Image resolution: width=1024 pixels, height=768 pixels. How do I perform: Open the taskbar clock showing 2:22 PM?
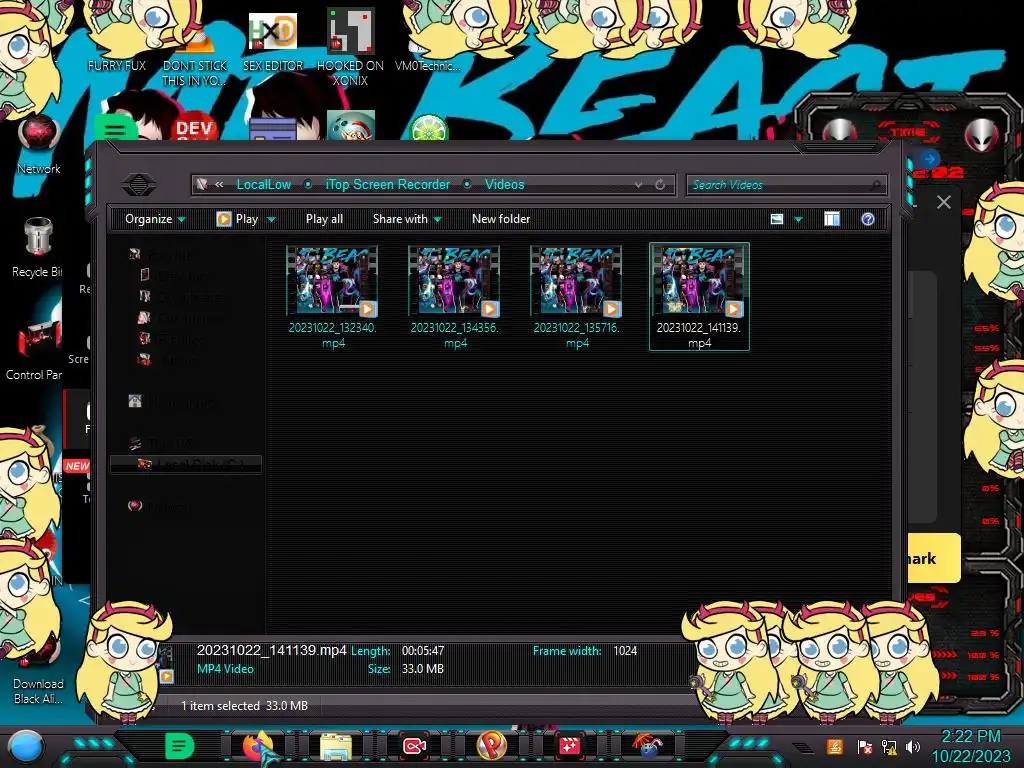tap(970, 746)
